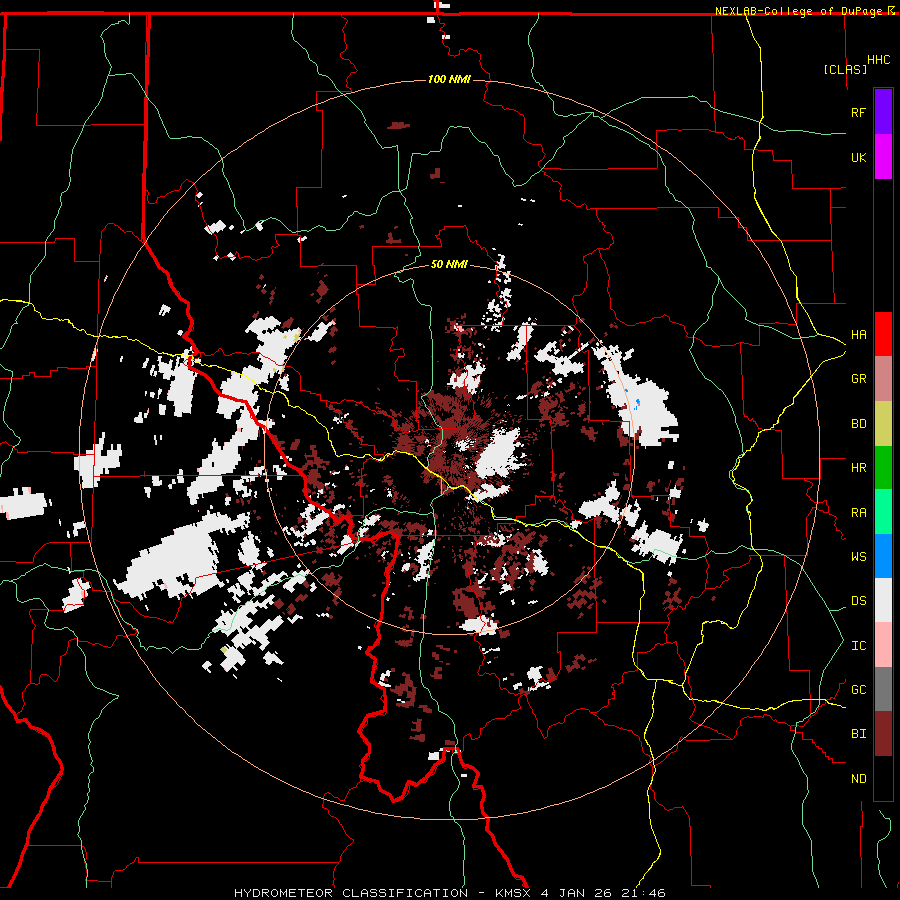The image size is (900, 900).
Task: Select the BD yellow legend swatch
Action: click(x=883, y=423)
